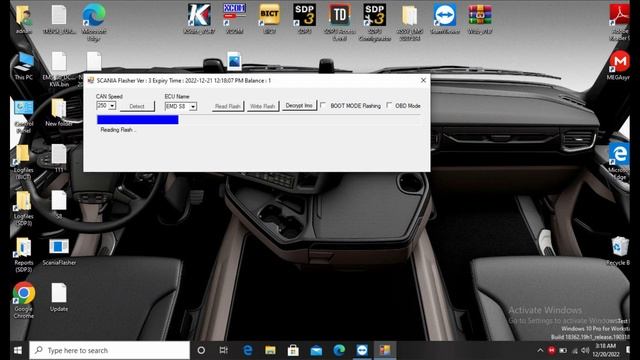This screenshot has height=360, width=640.
Task: Click the 'Reading Flash ..' status text
Action: (118, 130)
